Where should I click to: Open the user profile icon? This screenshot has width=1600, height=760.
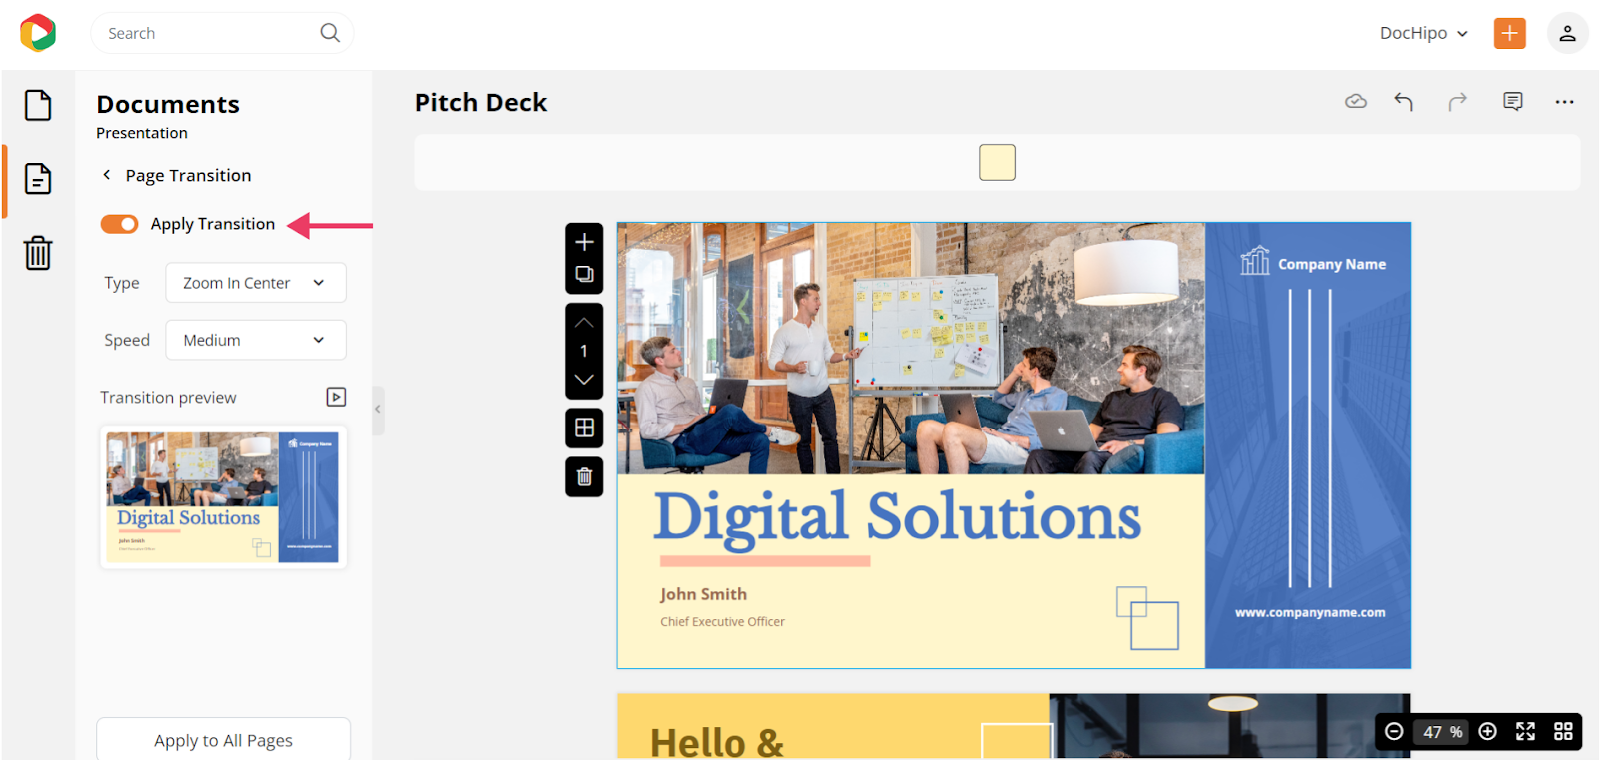pos(1567,33)
